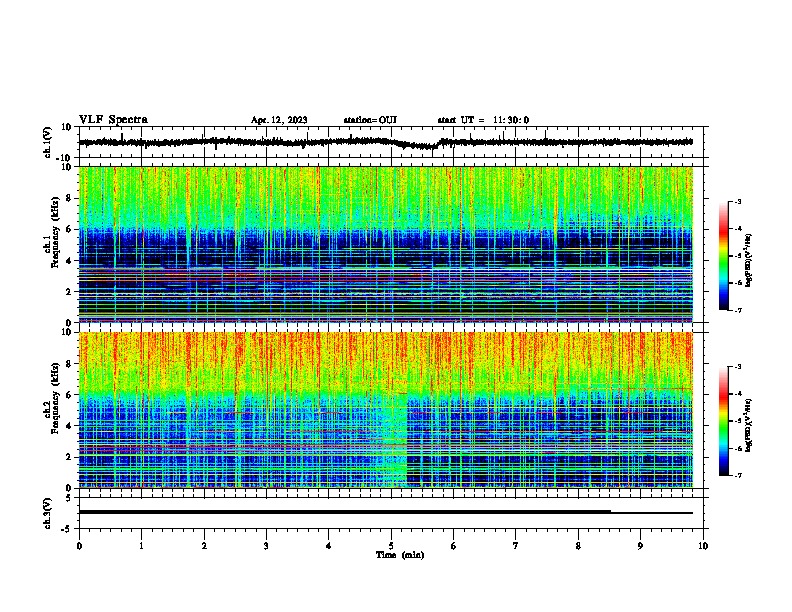Click ch.2 color scale log(PSD) unit label
This screenshot has width=792, height=612.
tap(749, 425)
